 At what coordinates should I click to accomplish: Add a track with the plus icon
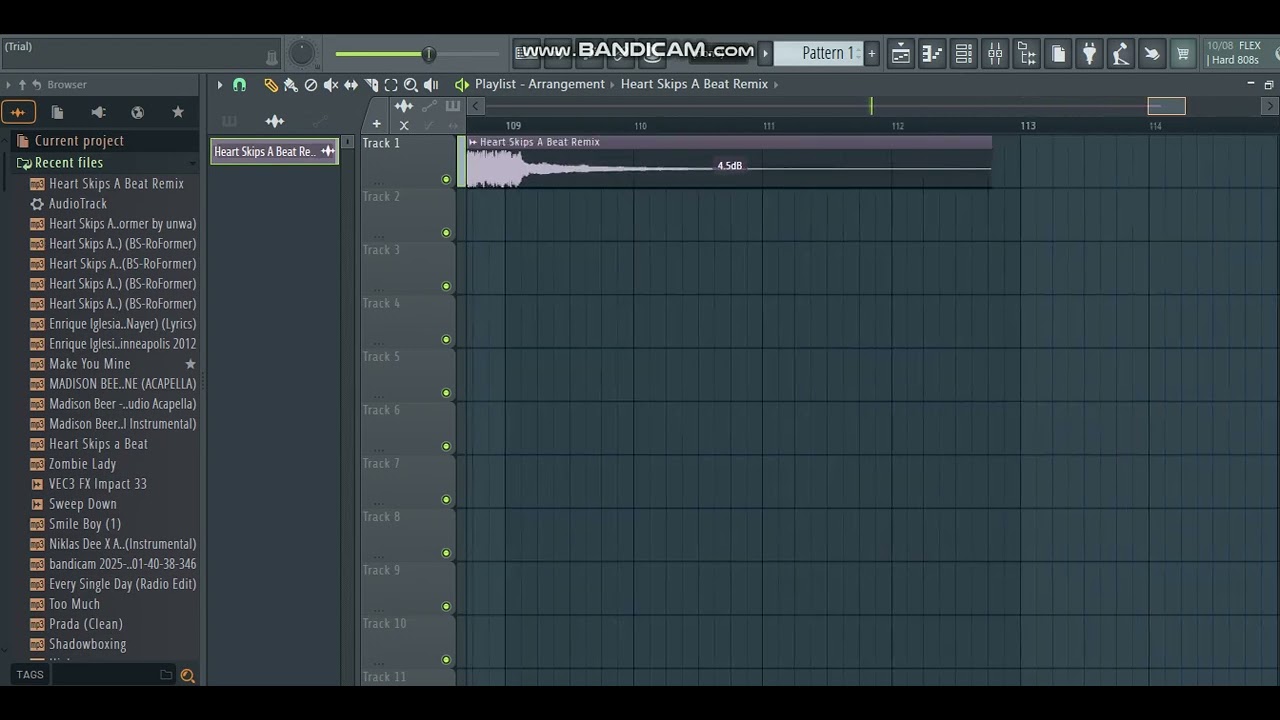click(376, 125)
